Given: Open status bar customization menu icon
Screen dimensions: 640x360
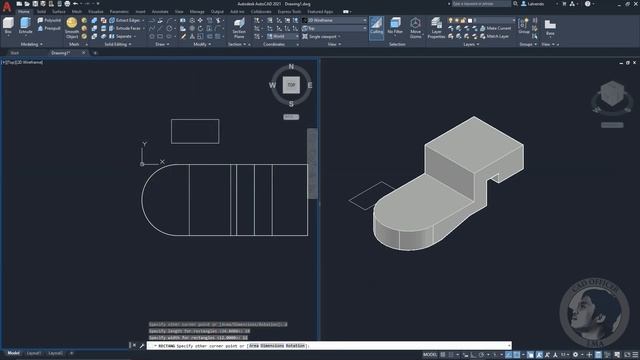Looking at the screenshot, I should tap(635, 355).
